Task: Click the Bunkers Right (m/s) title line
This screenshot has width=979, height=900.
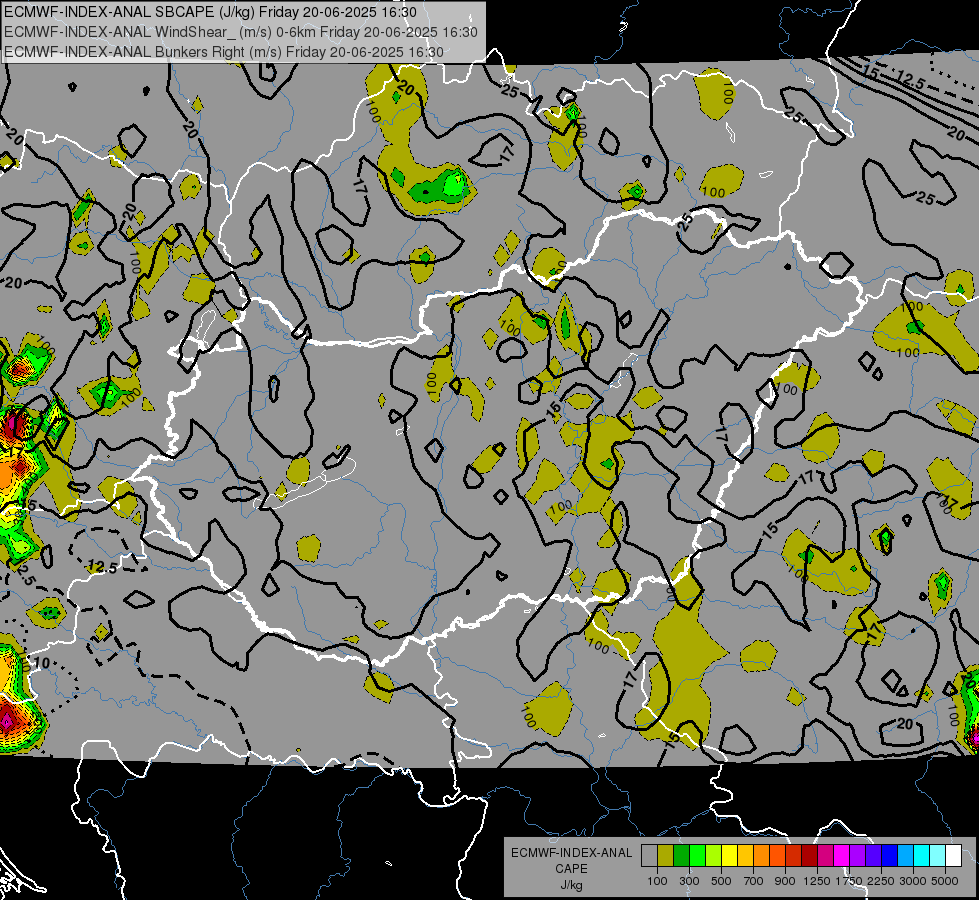Action: point(224,52)
